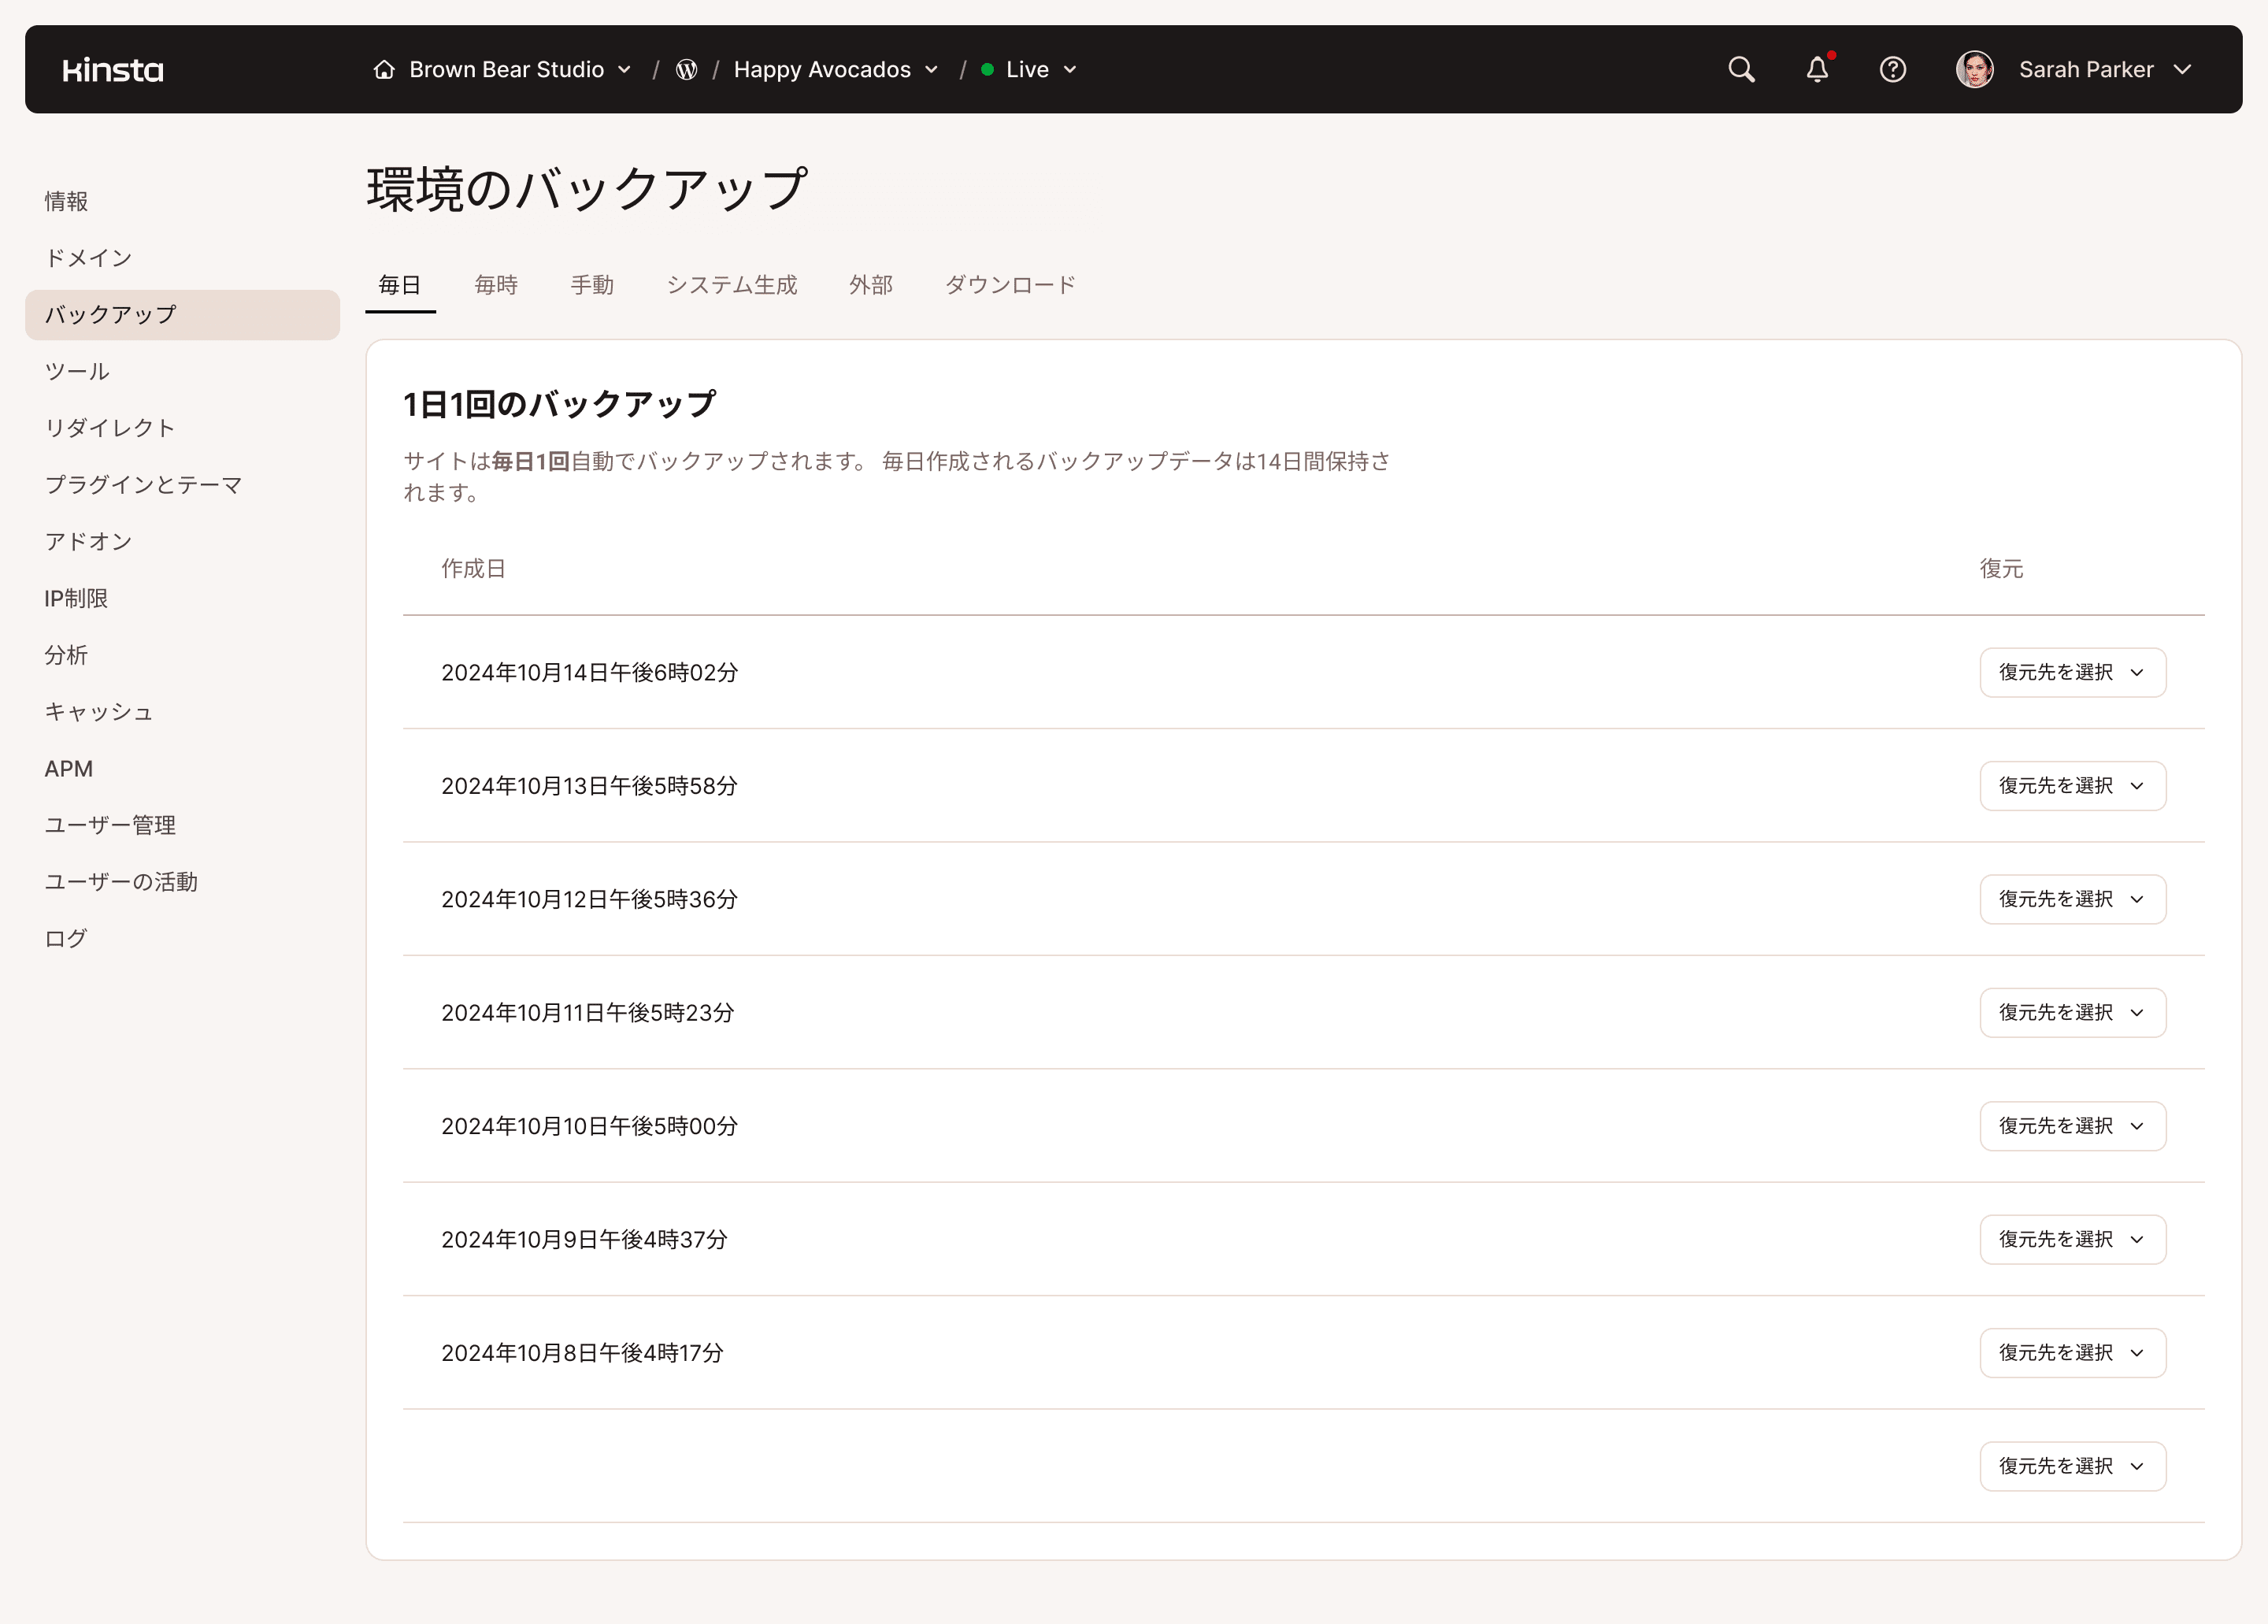Open the notifications bell

click(1817, 69)
